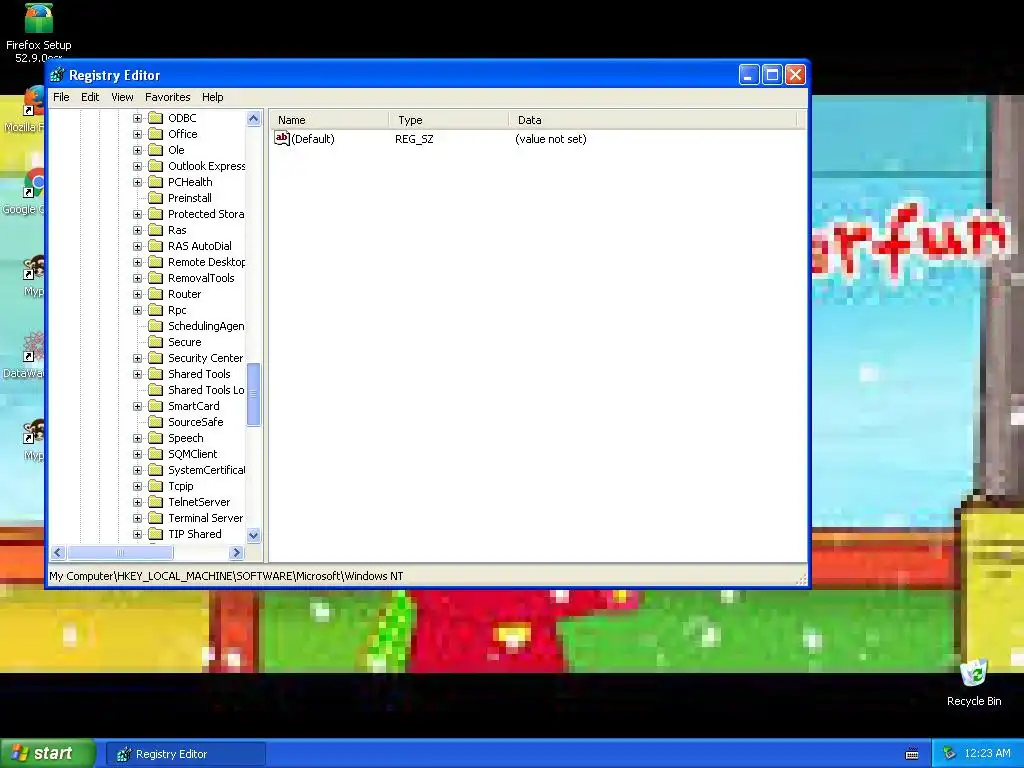Open the View menu
Viewport: 1024px width, 768px height.
(x=122, y=97)
